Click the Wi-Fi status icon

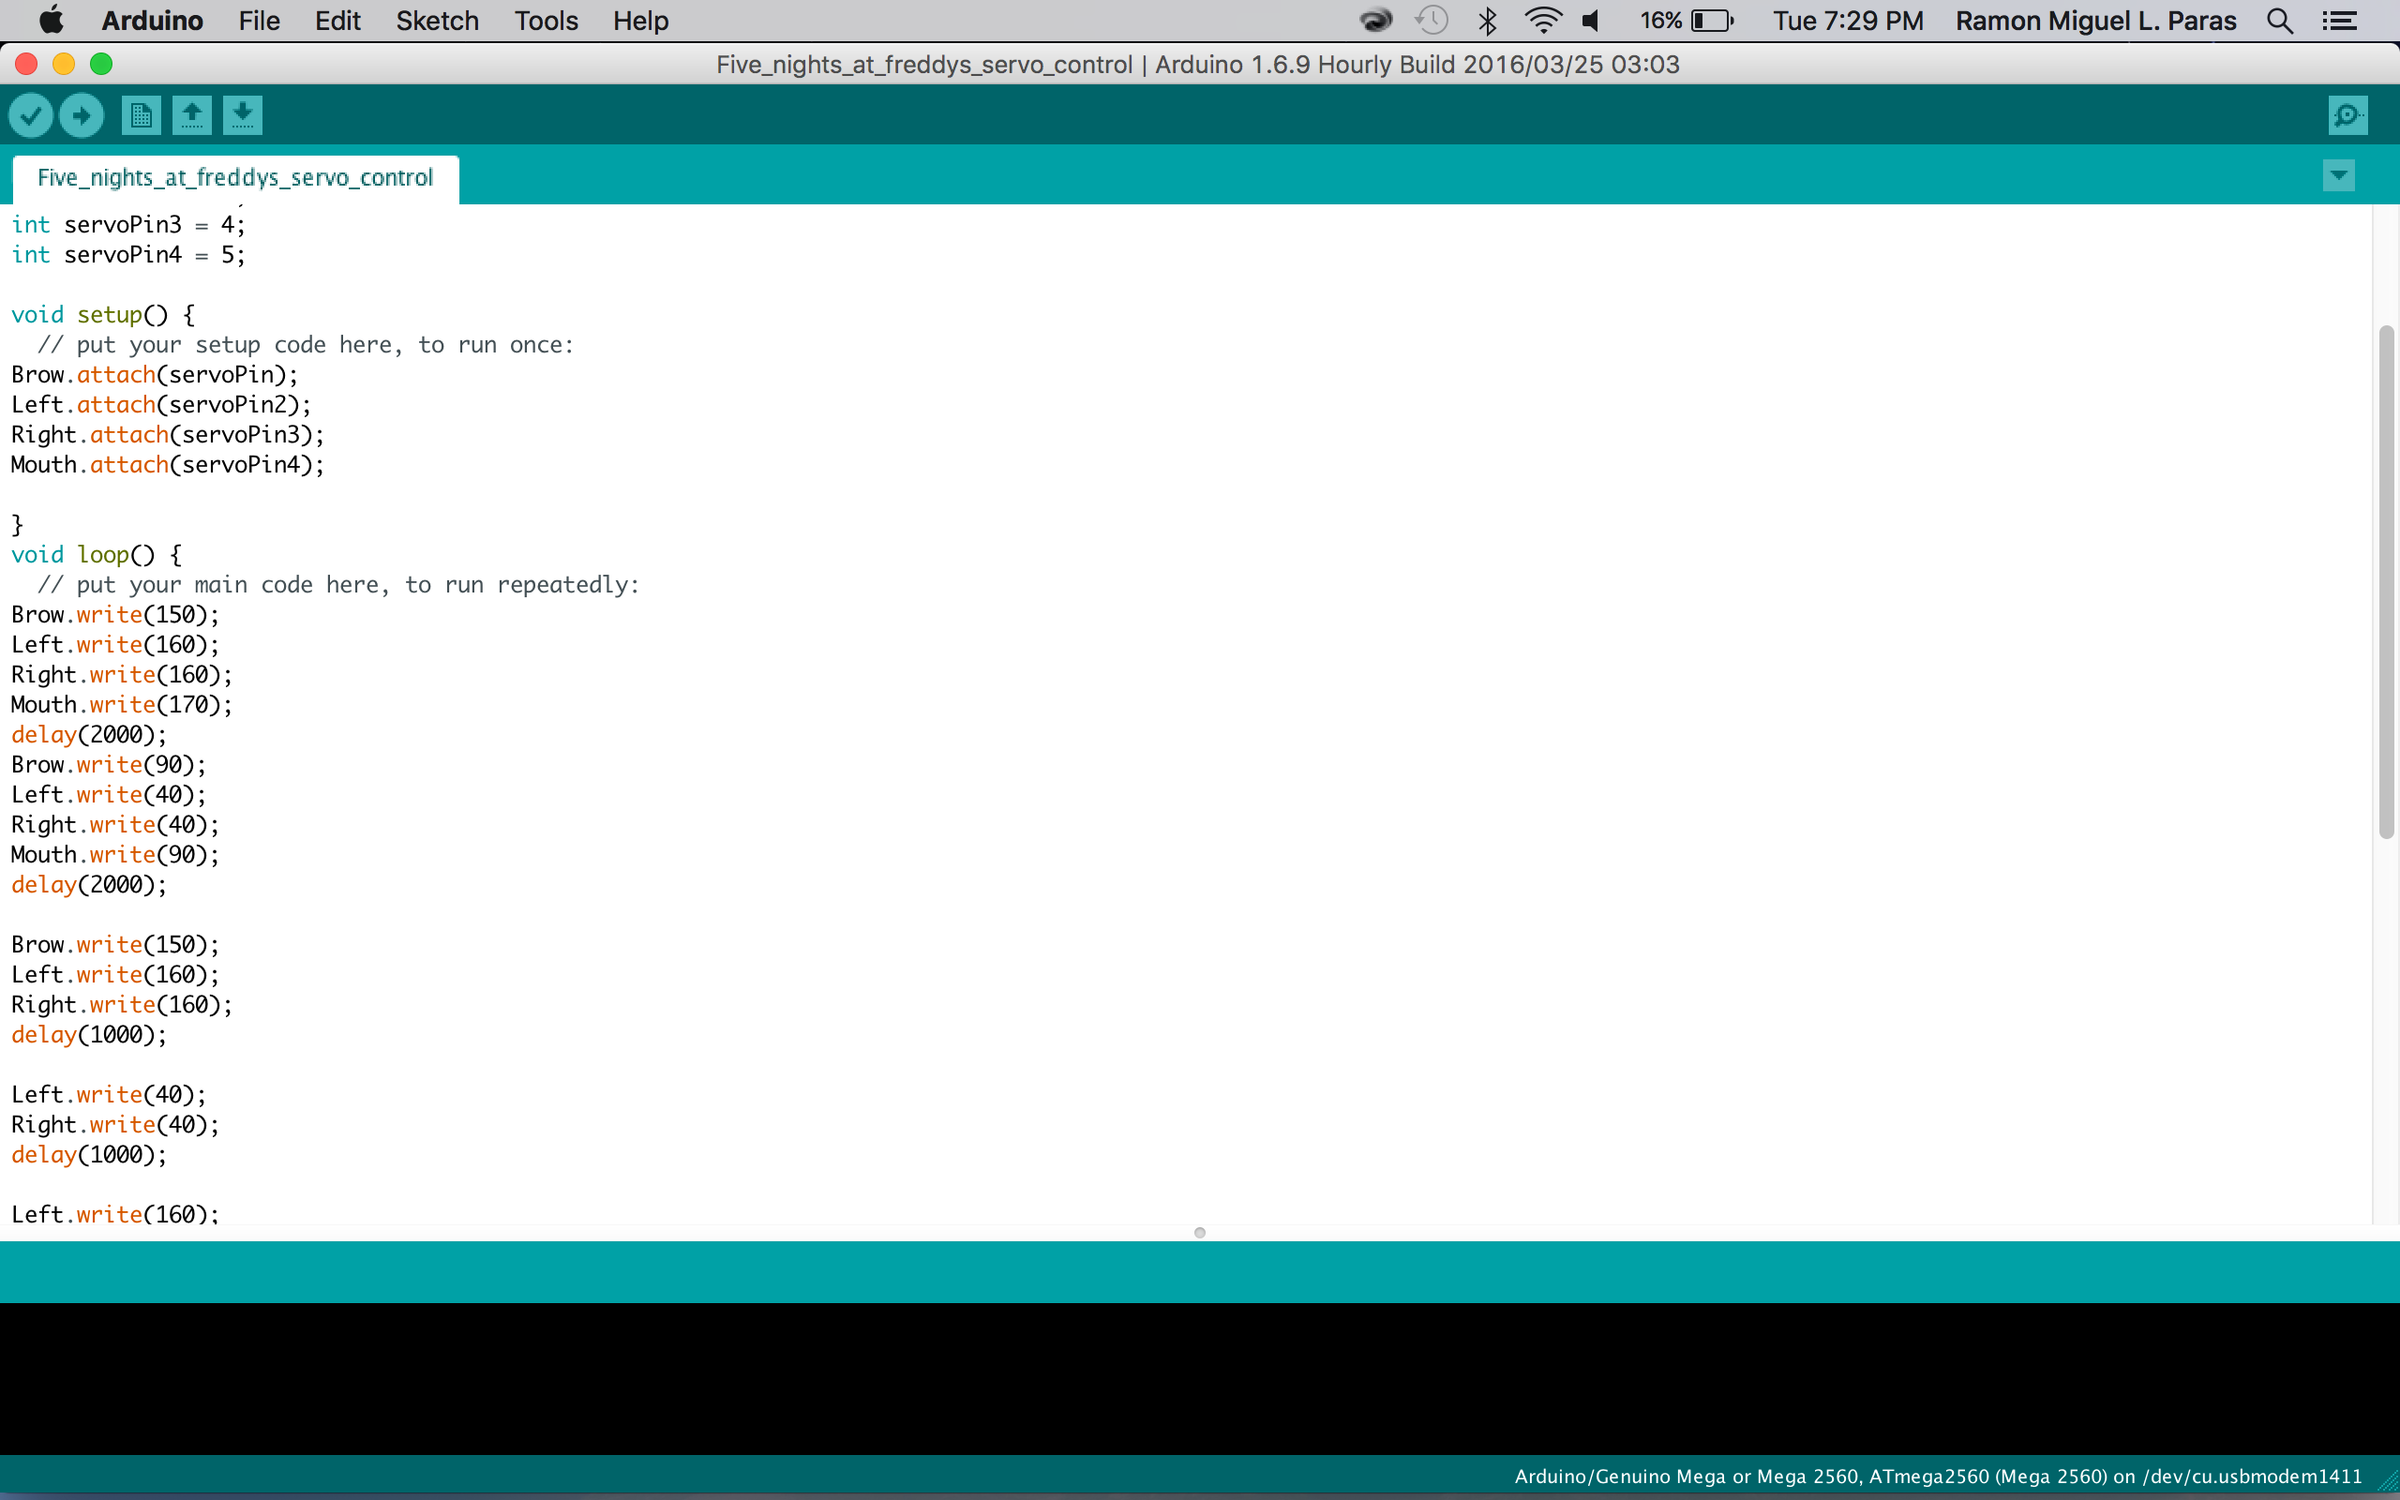coord(1542,21)
